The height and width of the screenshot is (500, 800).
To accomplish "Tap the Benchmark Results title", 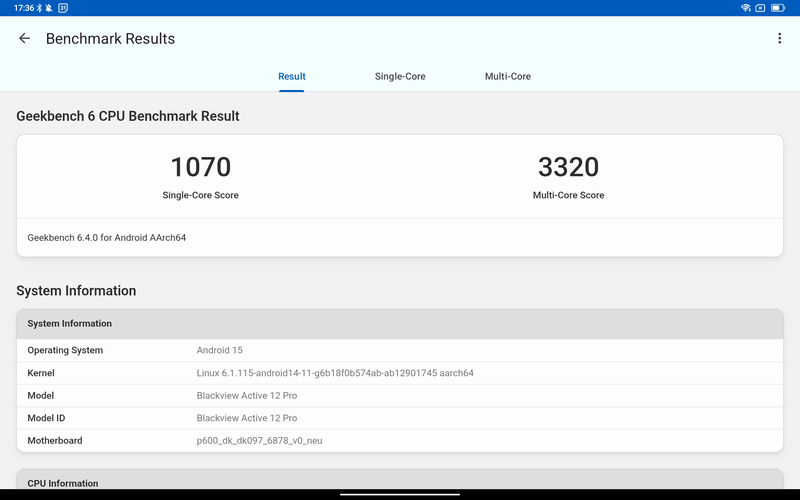I will (110, 39).
